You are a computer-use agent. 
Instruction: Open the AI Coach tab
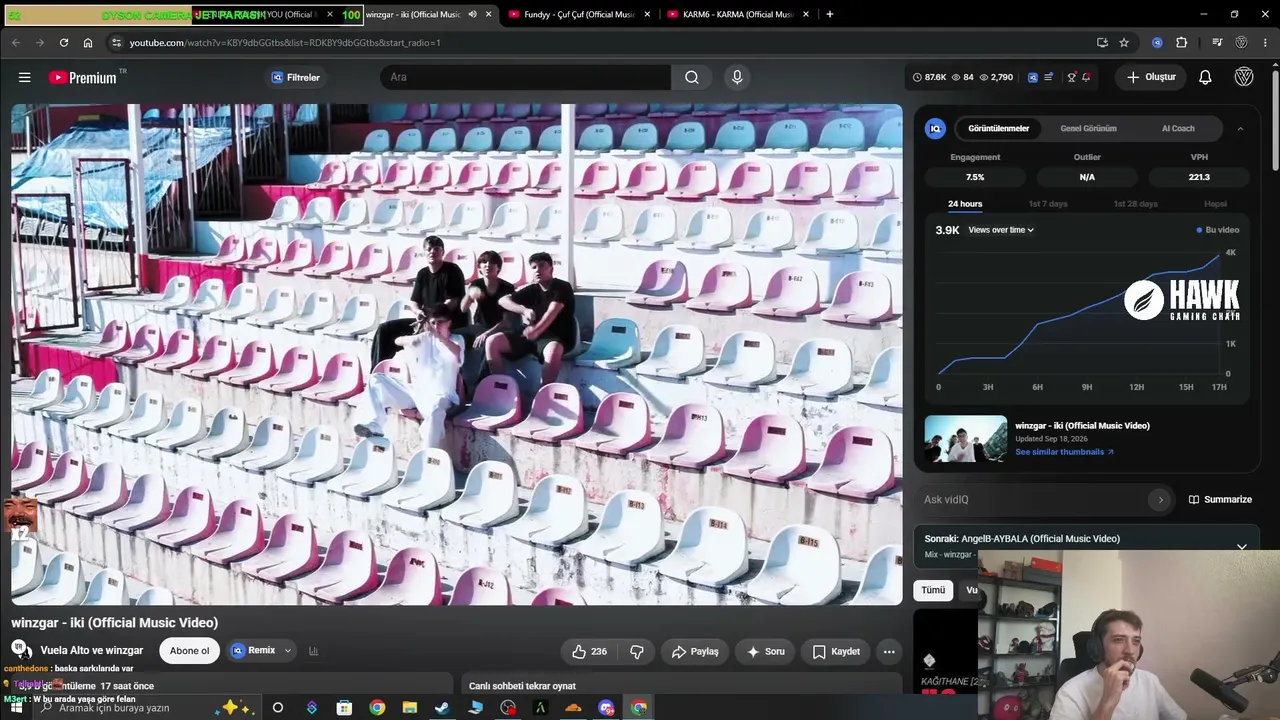(1178, 128)
